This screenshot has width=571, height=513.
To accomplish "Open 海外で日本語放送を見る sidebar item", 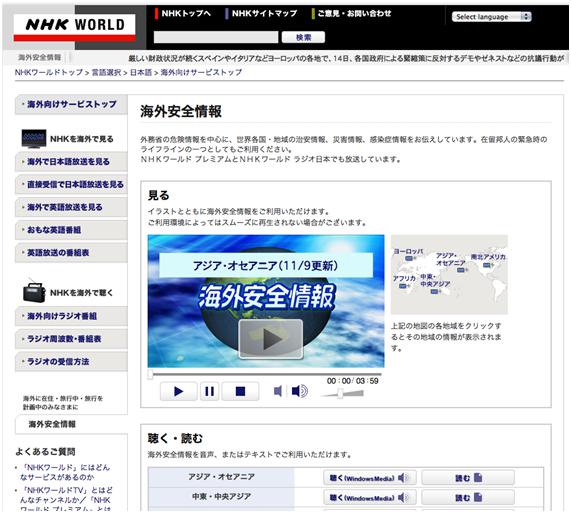I will (x=71, y=162).
